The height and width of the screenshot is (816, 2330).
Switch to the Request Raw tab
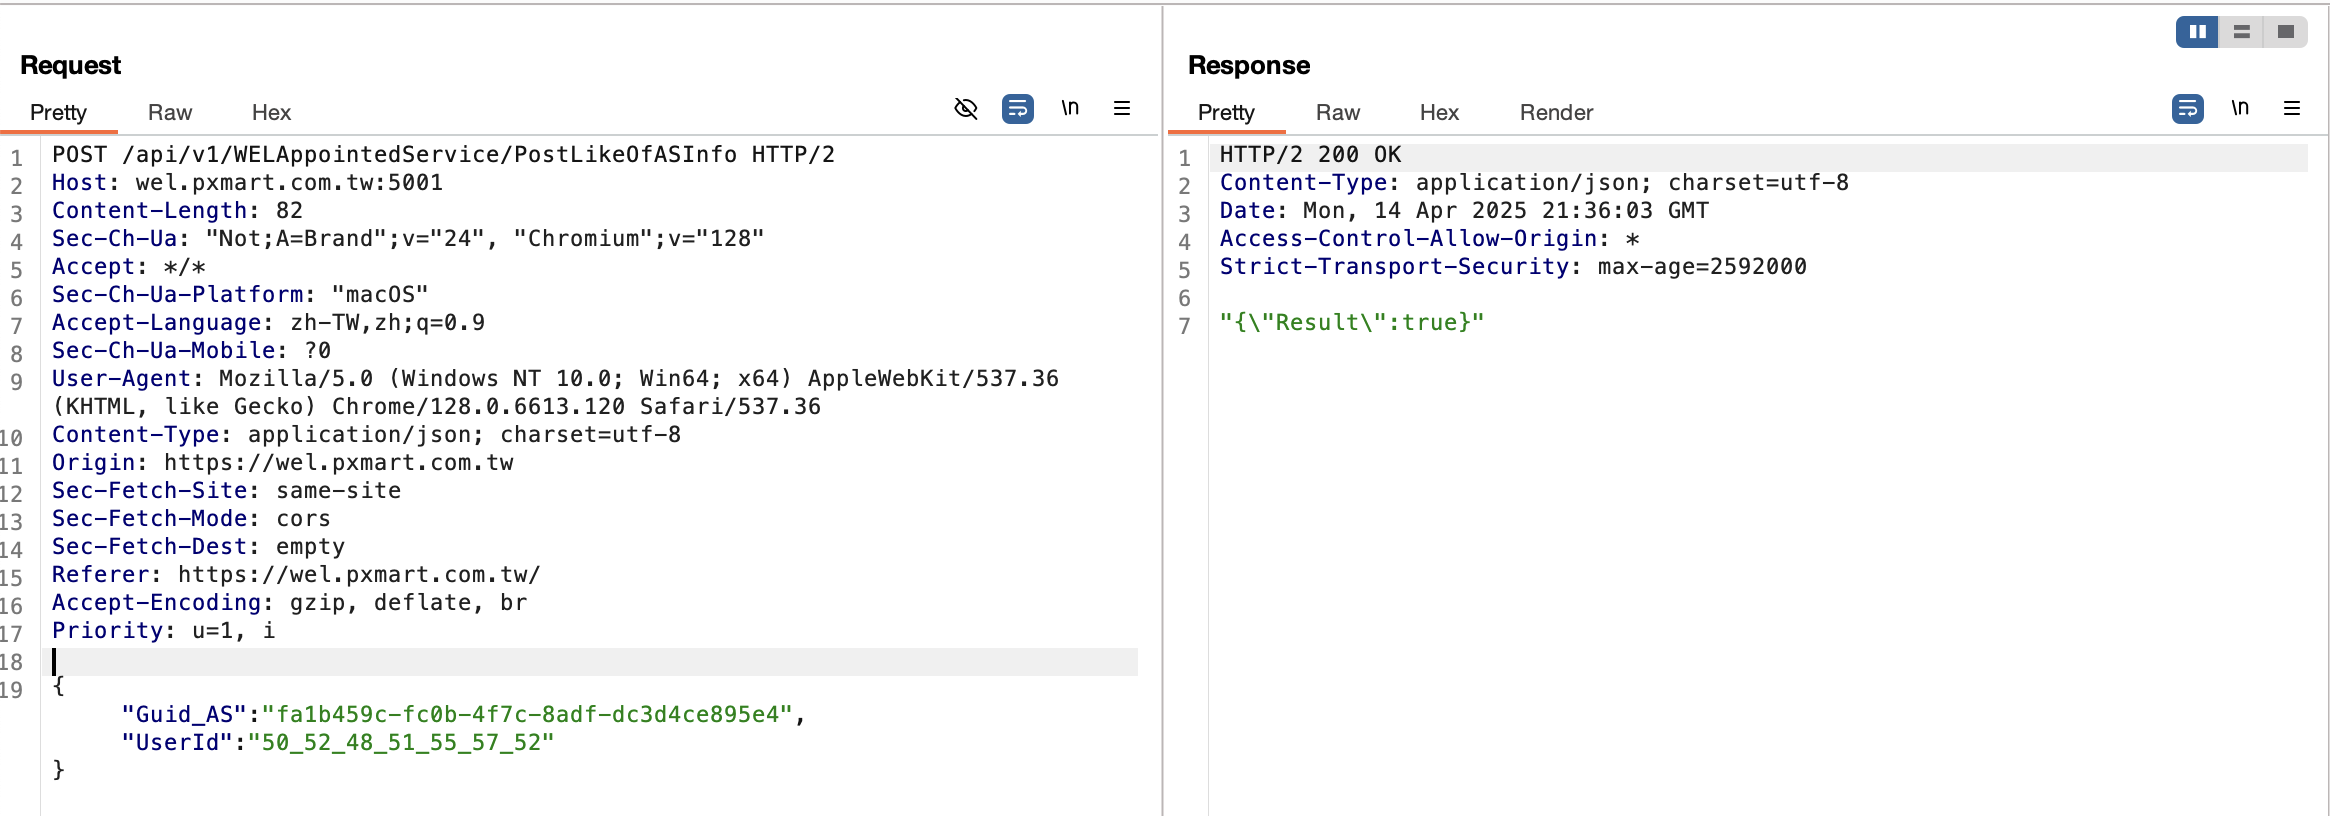click(x=170, y=112)
